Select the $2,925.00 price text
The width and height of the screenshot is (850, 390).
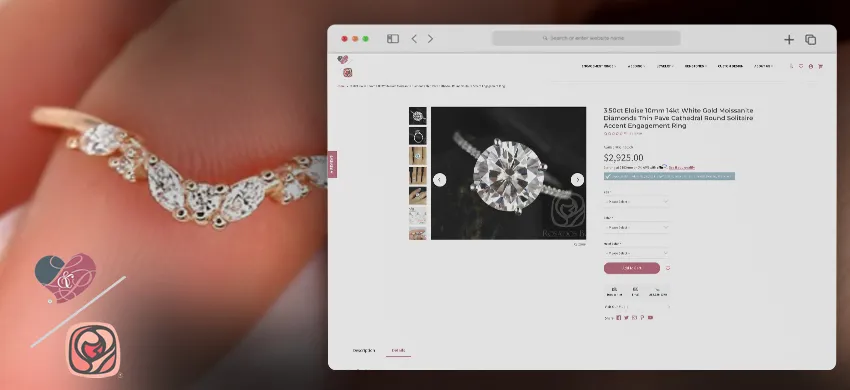click(x=623, y=158)
